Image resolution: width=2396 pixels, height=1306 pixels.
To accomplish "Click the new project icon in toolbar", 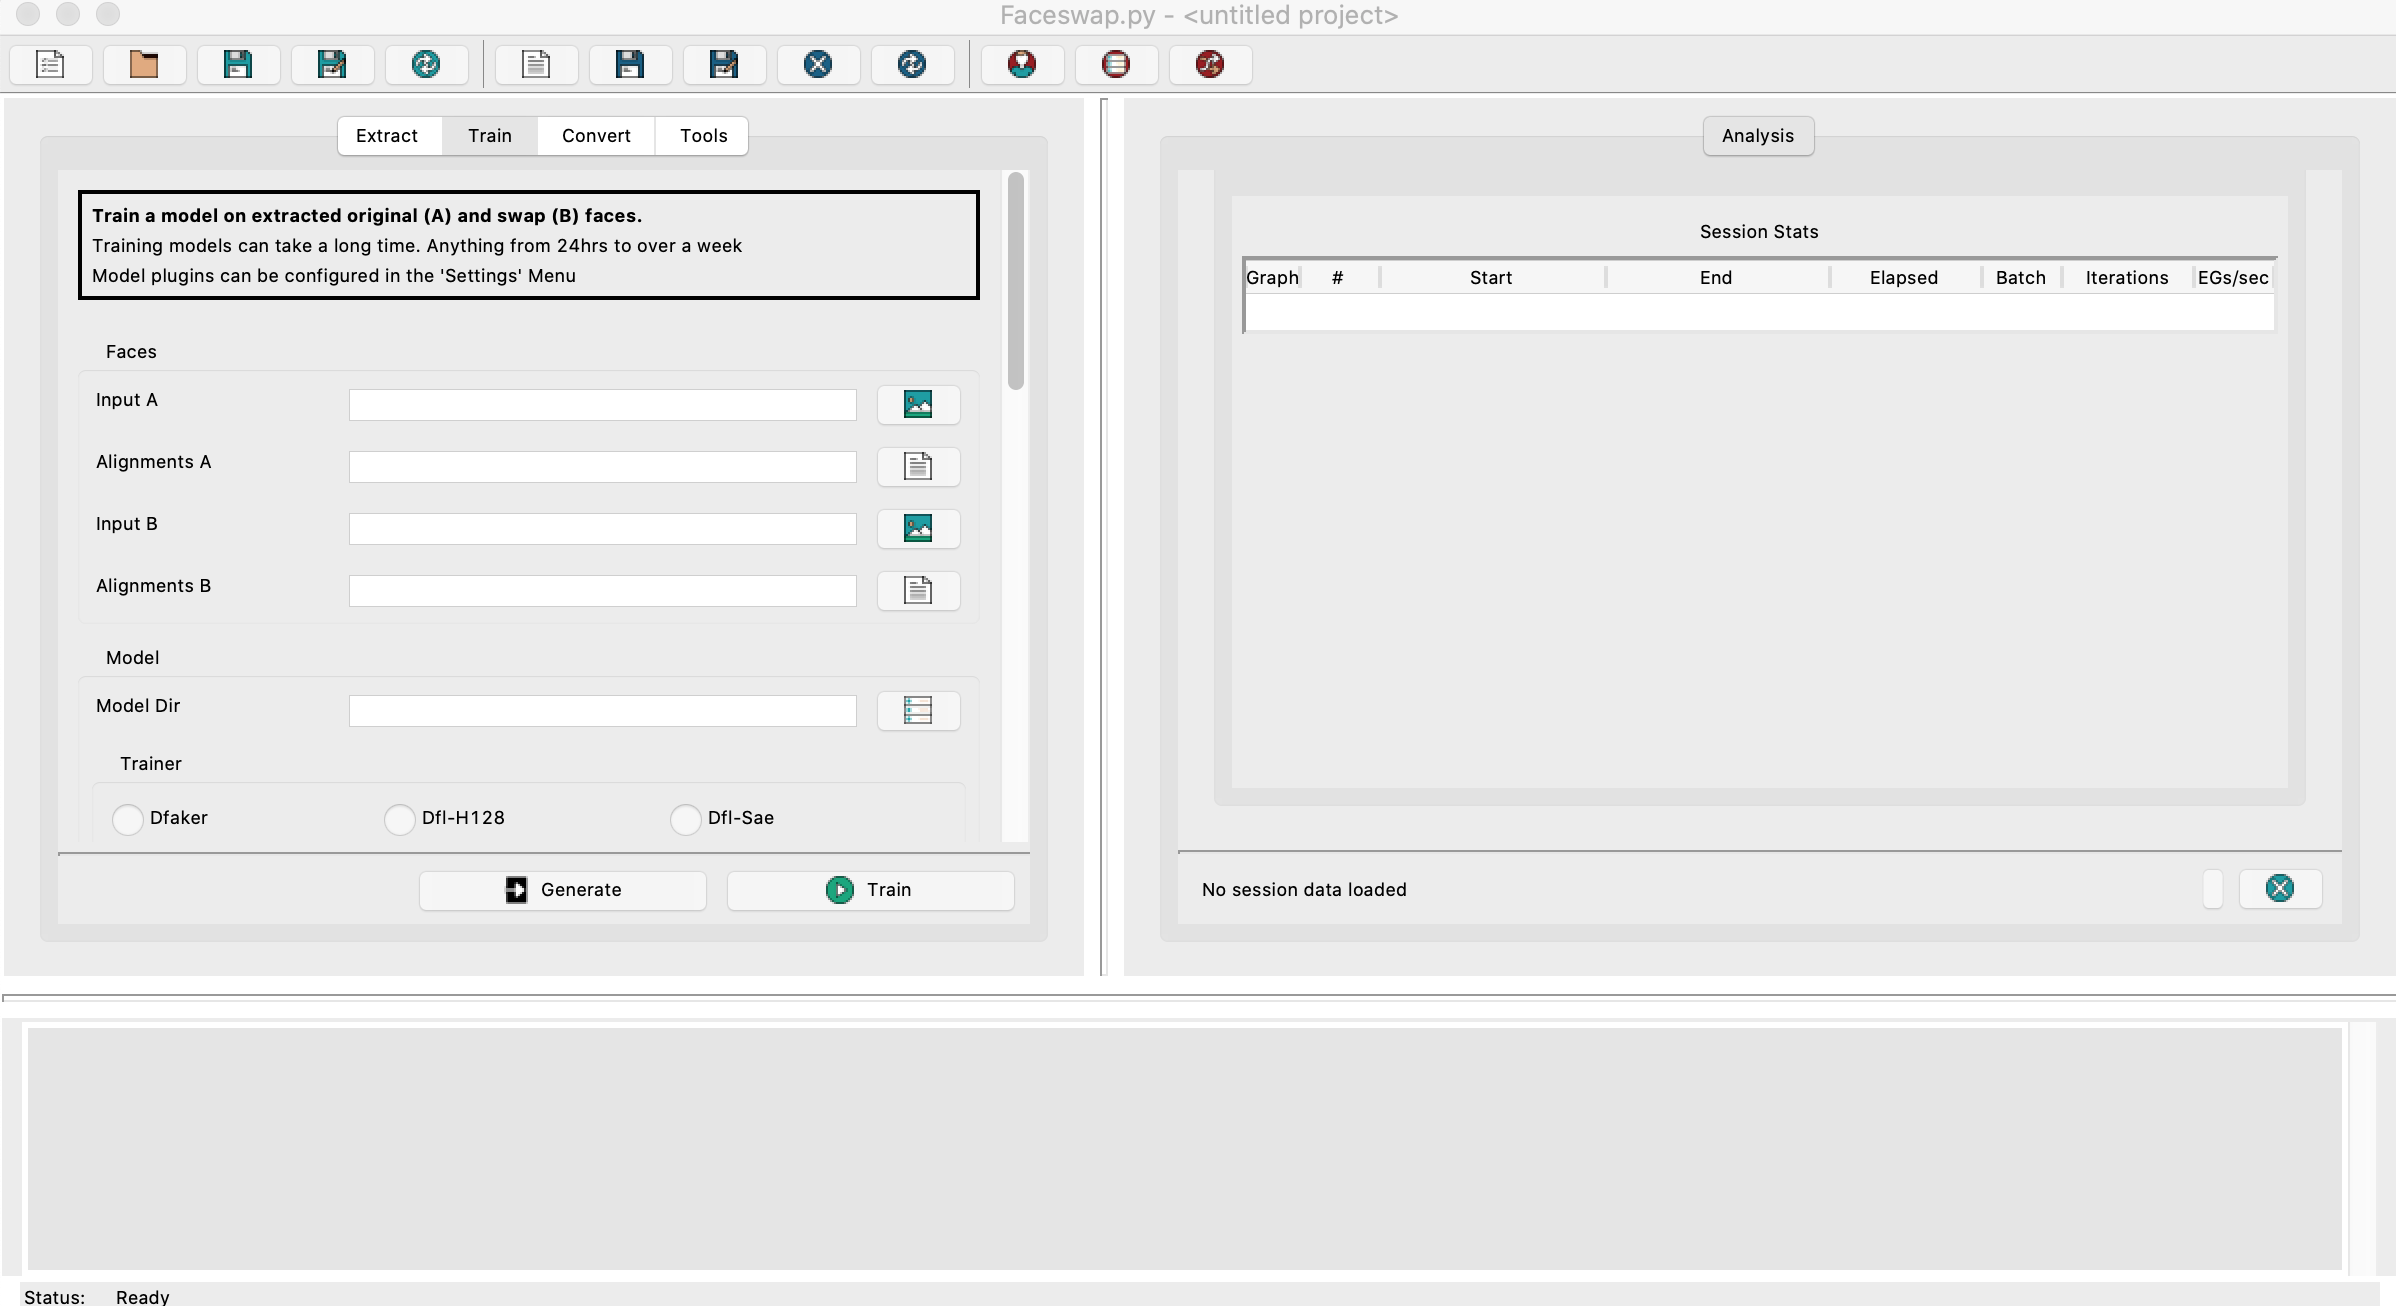I will click(x=50, y=65).
